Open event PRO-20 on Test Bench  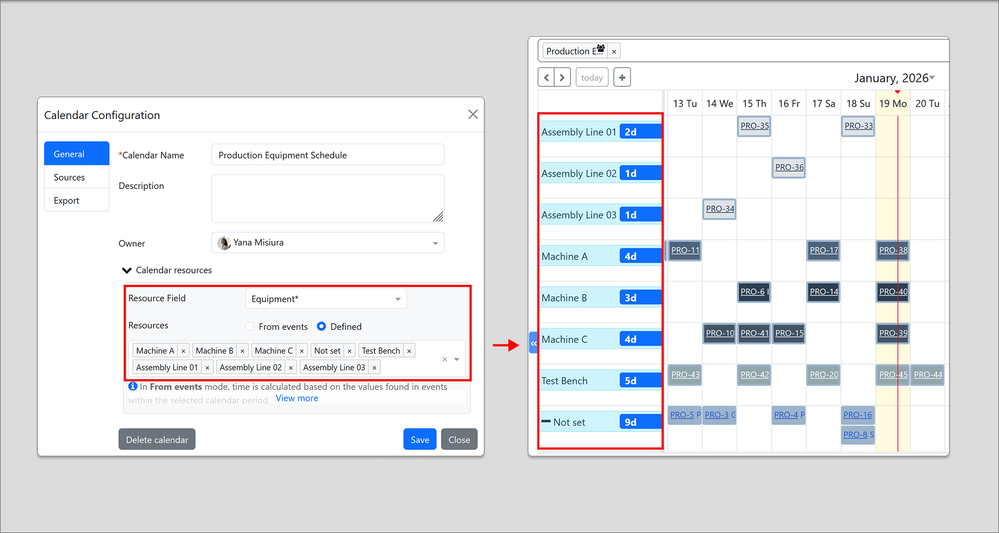coord(823,374)
